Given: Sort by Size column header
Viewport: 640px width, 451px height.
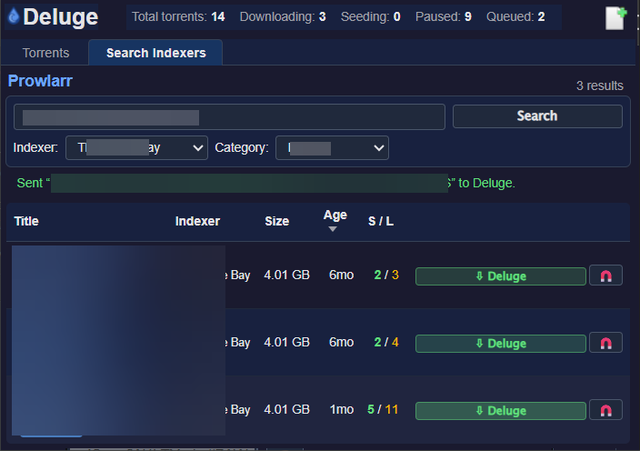Looking at the screenshot, I should coord(277,221).
